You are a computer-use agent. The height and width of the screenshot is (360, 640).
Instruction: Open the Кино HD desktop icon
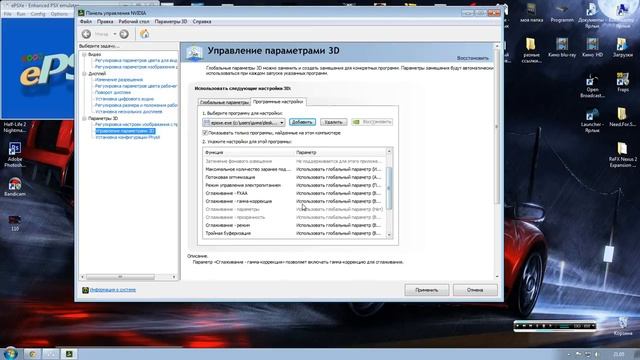pos(592,47)
